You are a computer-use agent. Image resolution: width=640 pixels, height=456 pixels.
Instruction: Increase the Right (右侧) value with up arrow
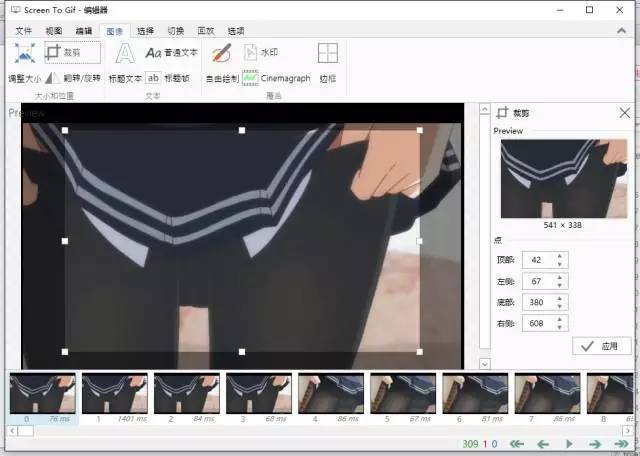point(560,320)
